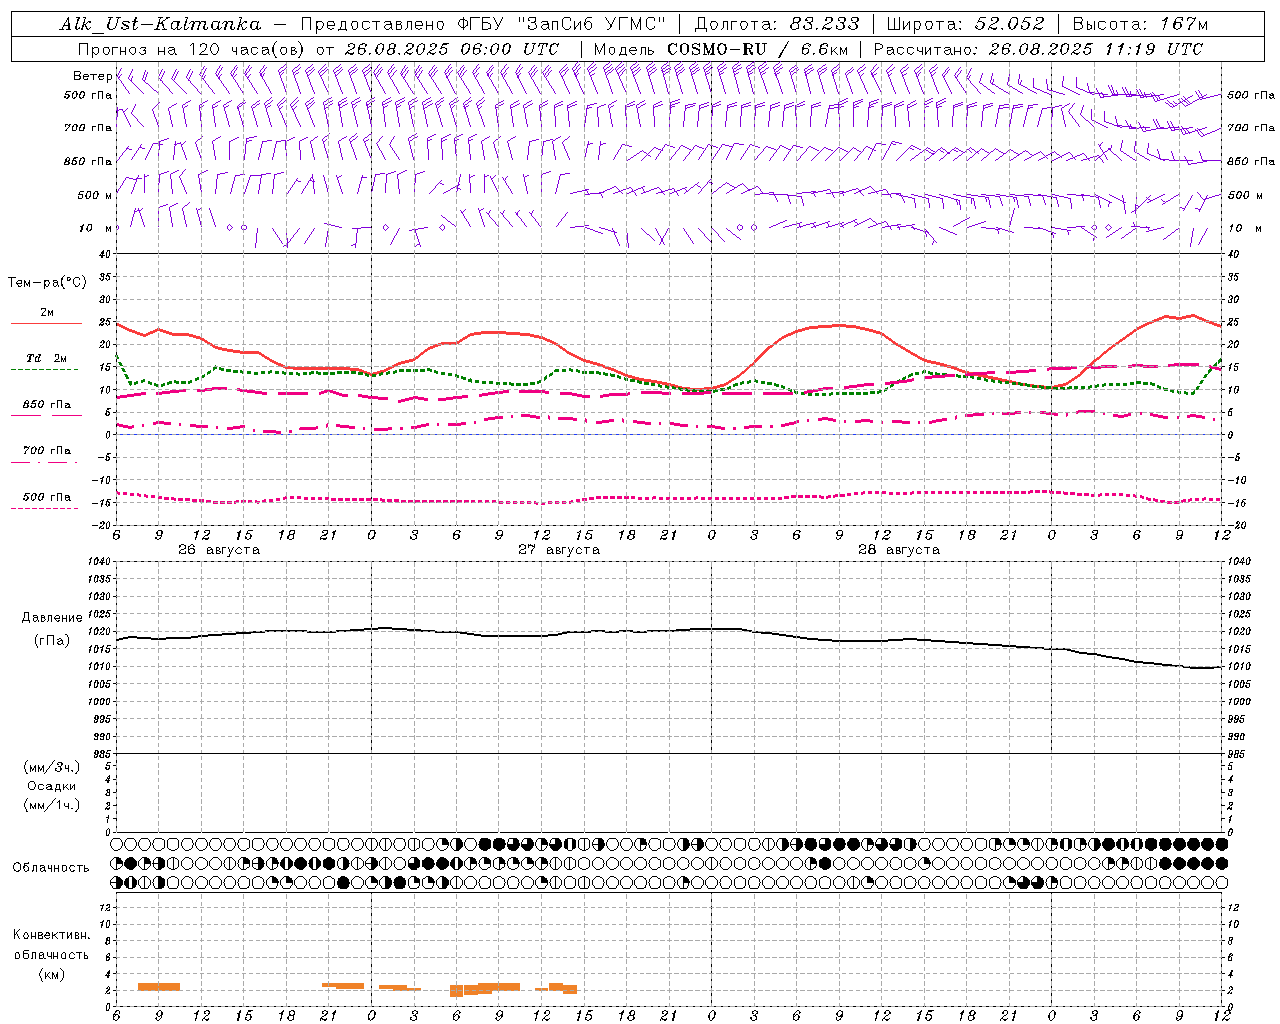
Task: Click the text Предоставлено ФГБУ "ЗапСиб УГМС"
Action: (x=483, y=24)
